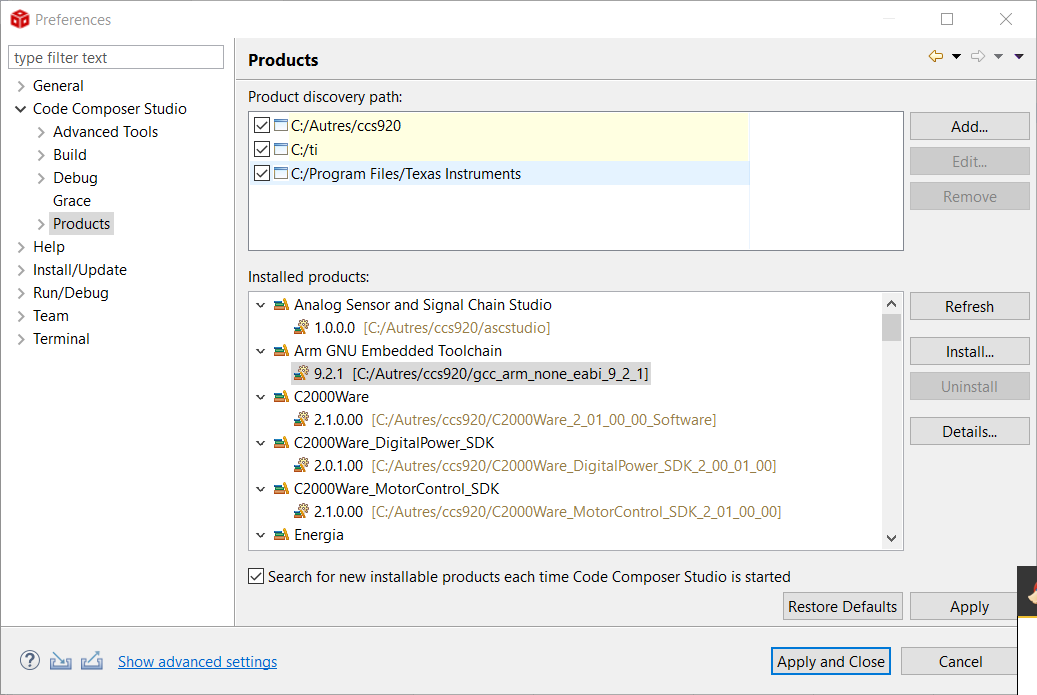Expand the Install/Update category
The height and width of the screenshot is (695, 1037).
[21, 270]
